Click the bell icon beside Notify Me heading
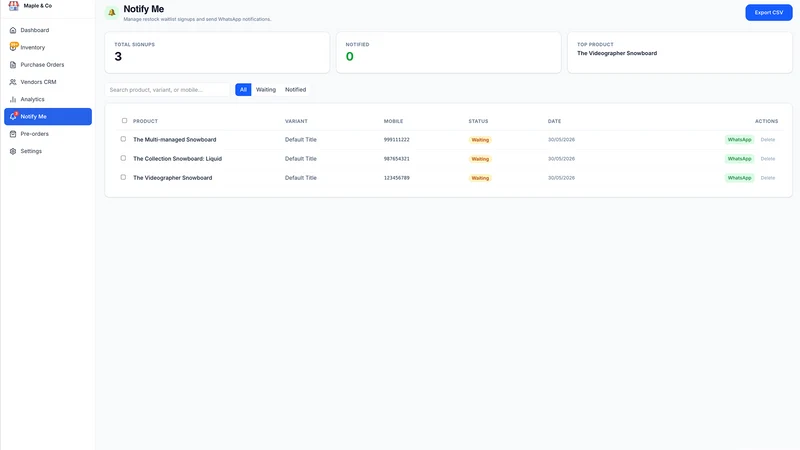The width and height of the screenshot is (800, 450). pyautogui.click(x=112, y=13)
